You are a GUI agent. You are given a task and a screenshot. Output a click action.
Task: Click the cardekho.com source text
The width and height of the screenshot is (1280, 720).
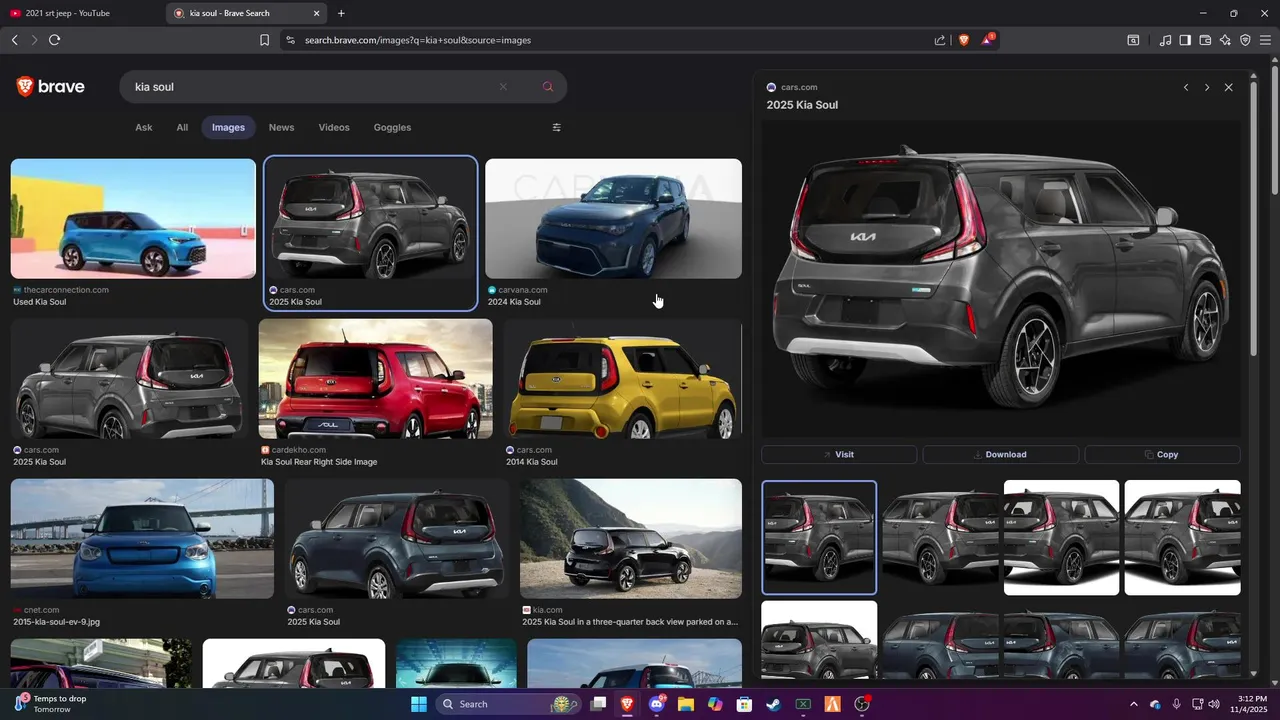(299, 450)
